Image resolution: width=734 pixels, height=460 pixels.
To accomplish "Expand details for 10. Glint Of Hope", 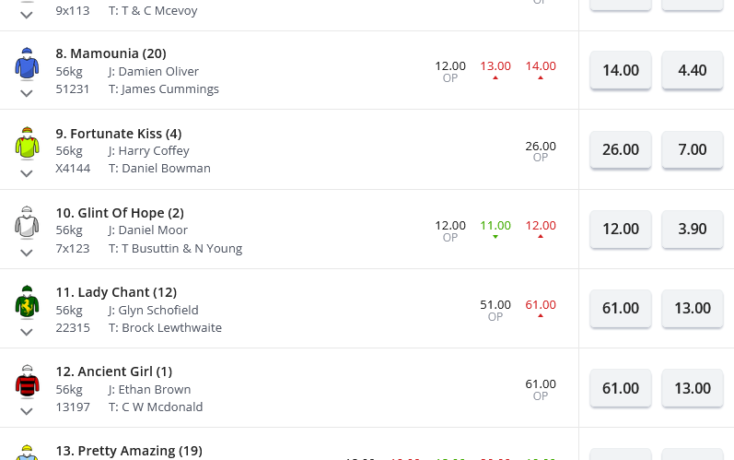I will tap(27, 253).
